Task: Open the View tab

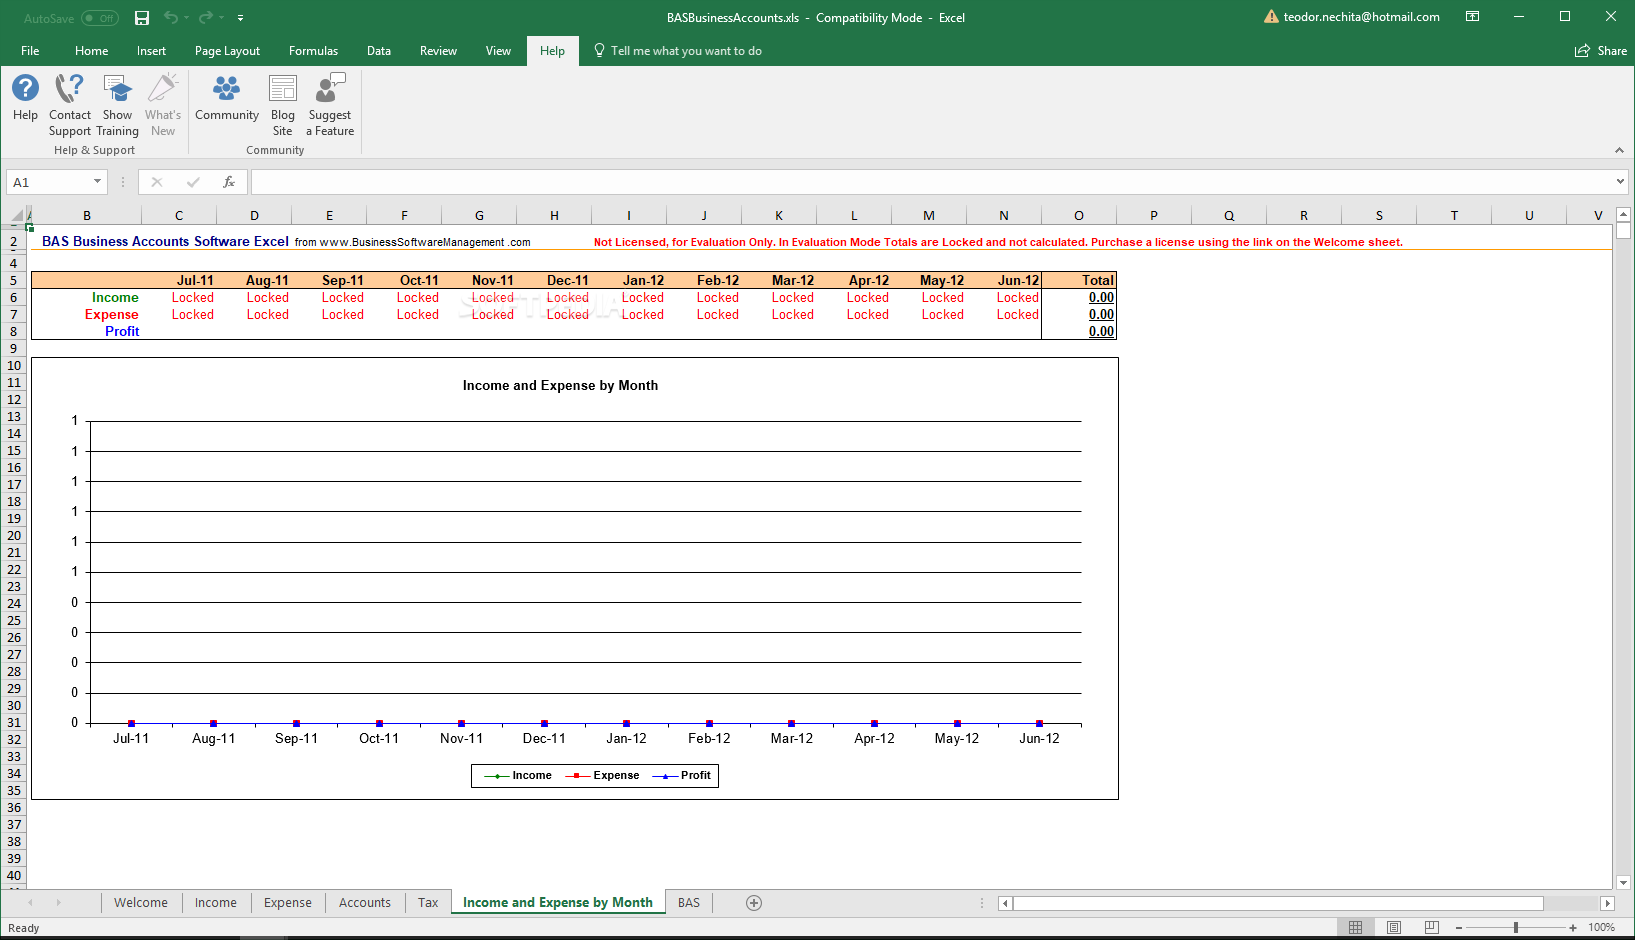Action: (498, 51)
